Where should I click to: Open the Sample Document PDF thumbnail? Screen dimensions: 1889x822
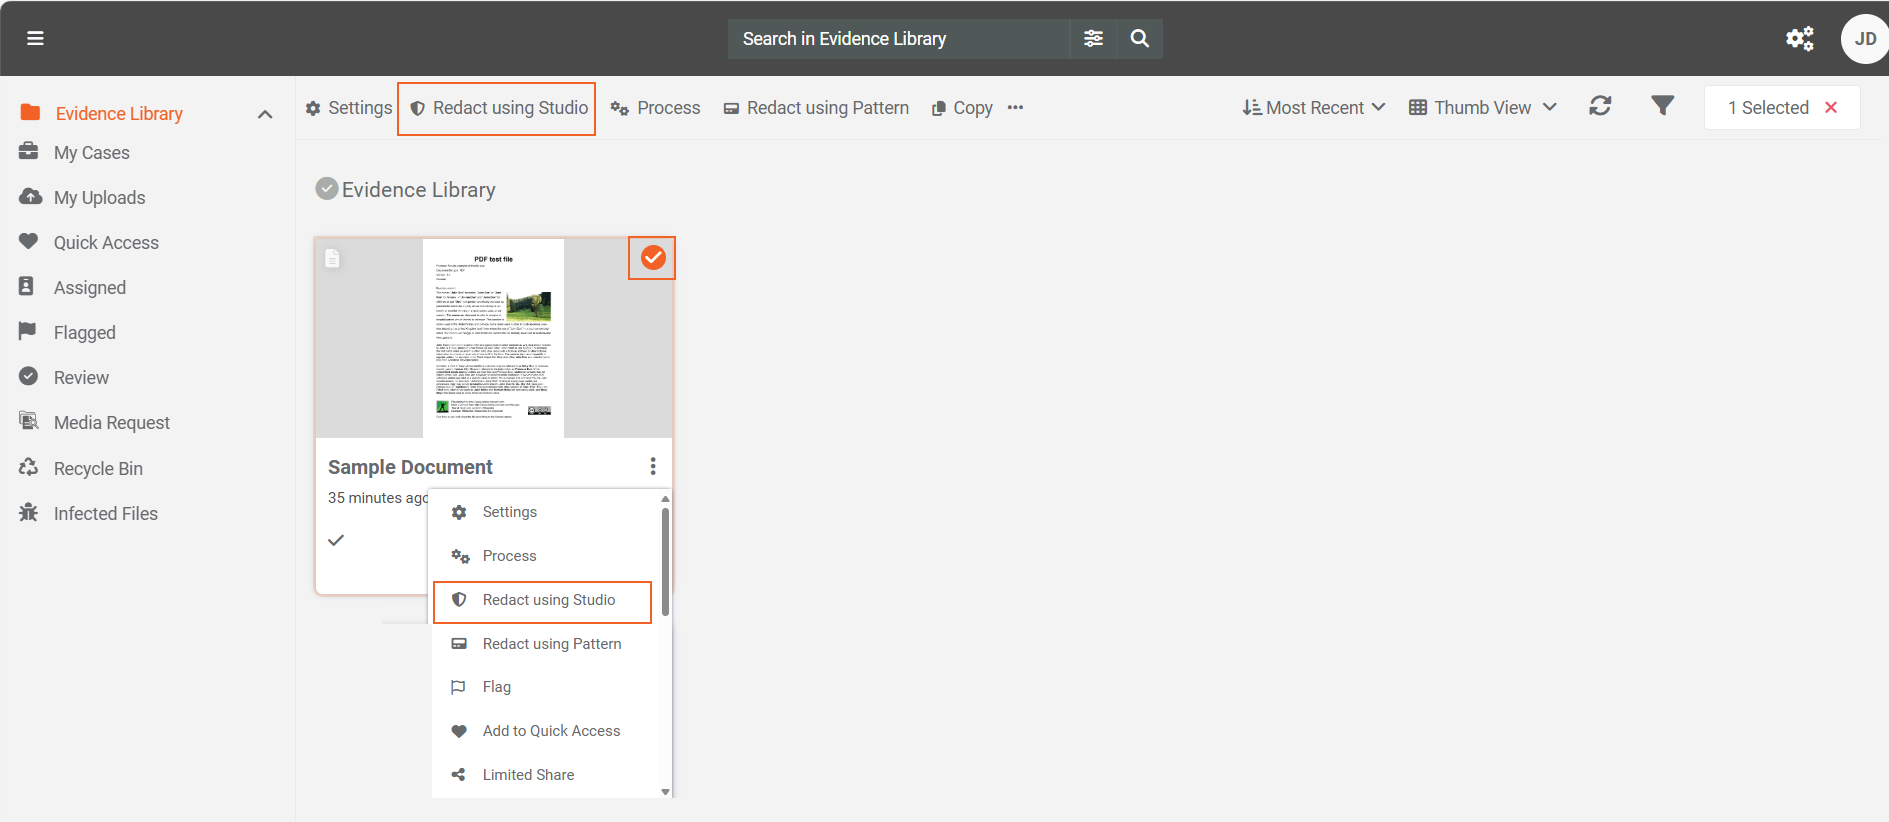pos(493,338)
